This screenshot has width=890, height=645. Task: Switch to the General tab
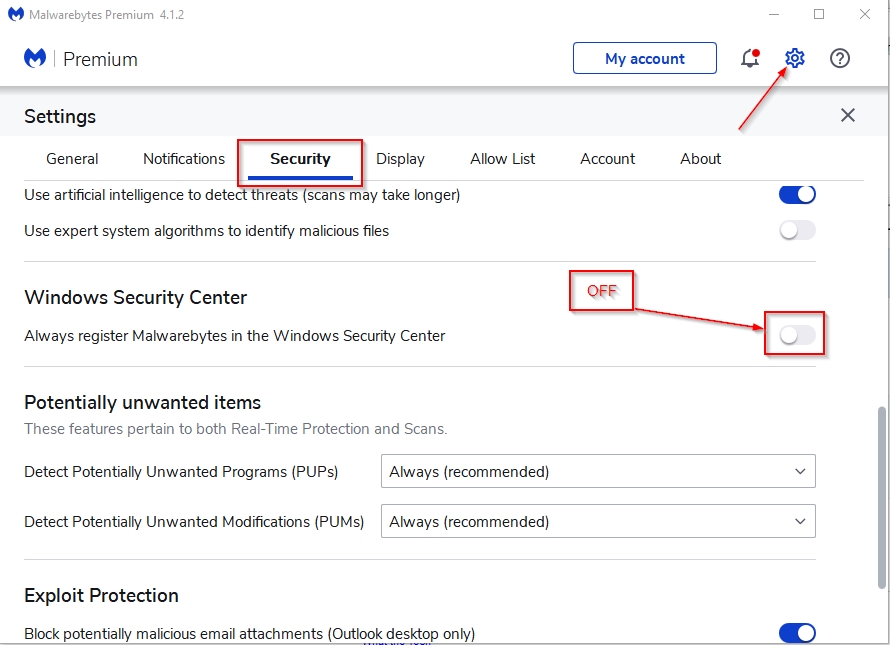(x=72, y=159)
